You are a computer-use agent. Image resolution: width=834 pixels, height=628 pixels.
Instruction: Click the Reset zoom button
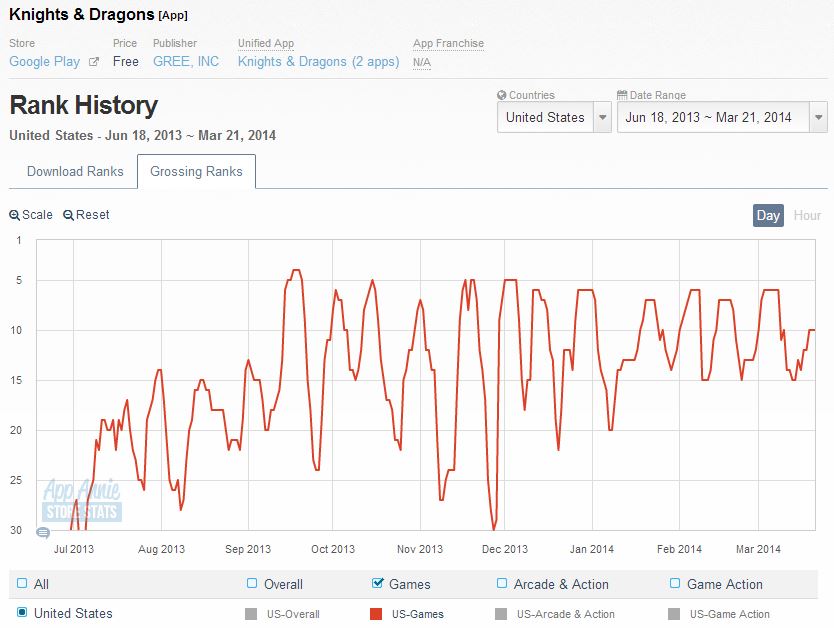[x=86, y=215]
